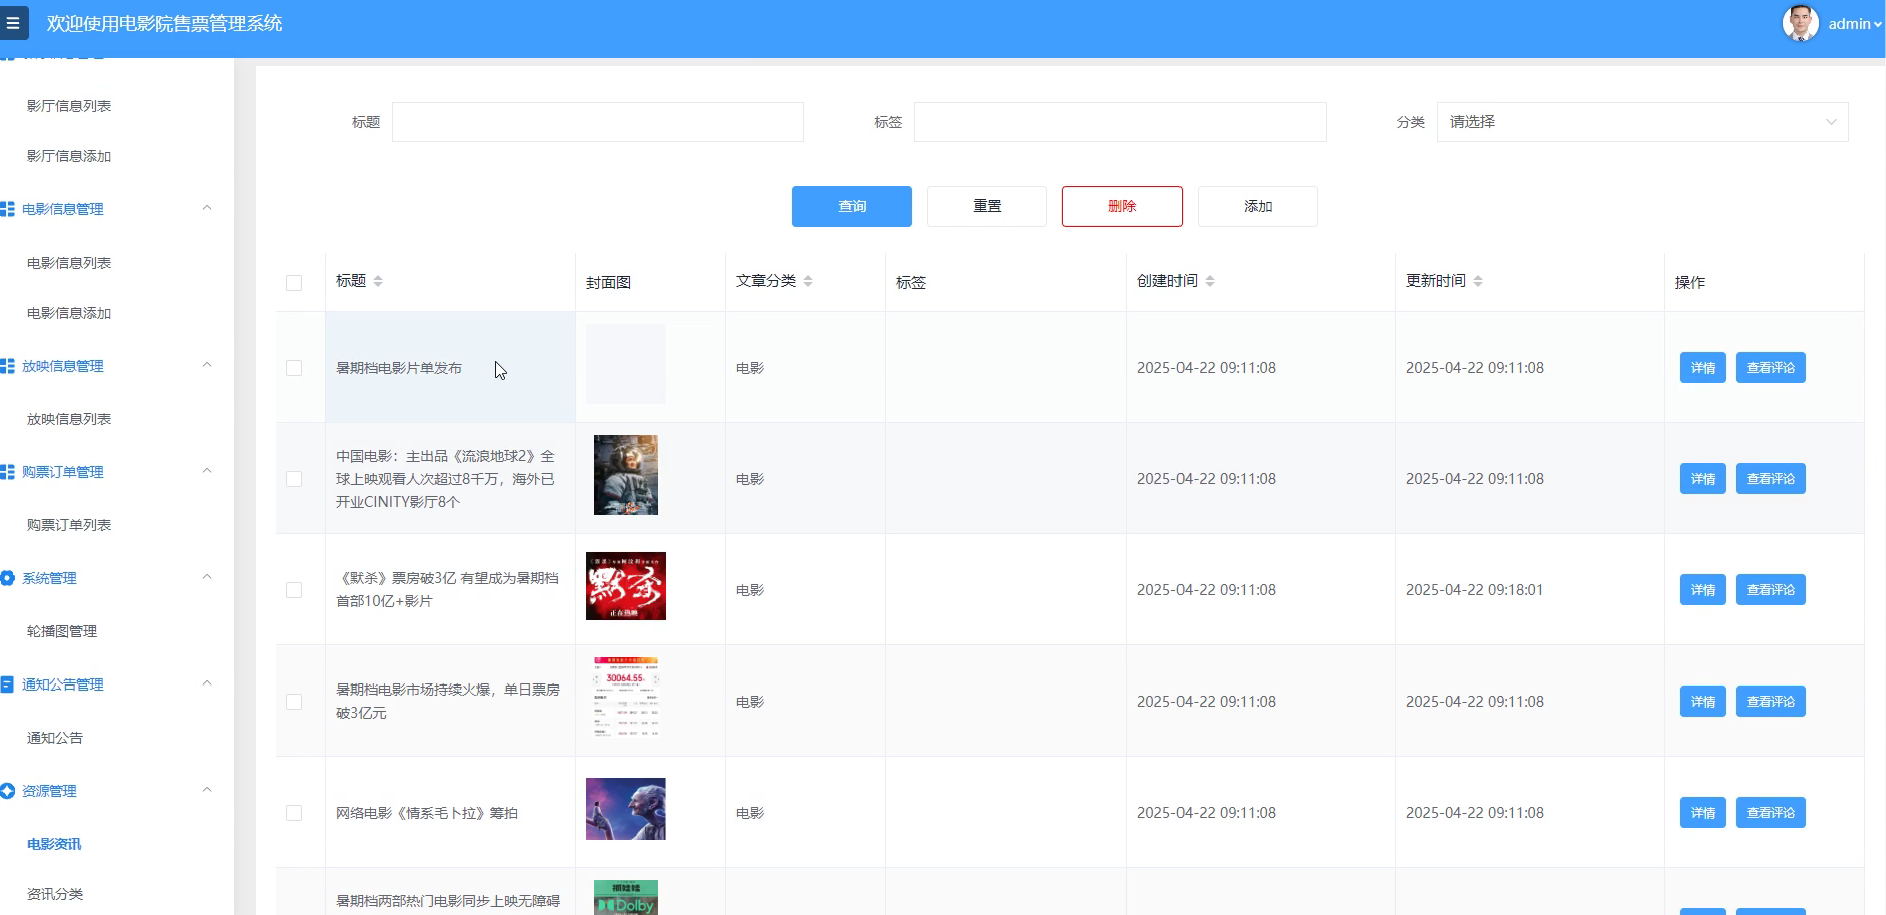Click the blue 查询 button

(852, 206)
